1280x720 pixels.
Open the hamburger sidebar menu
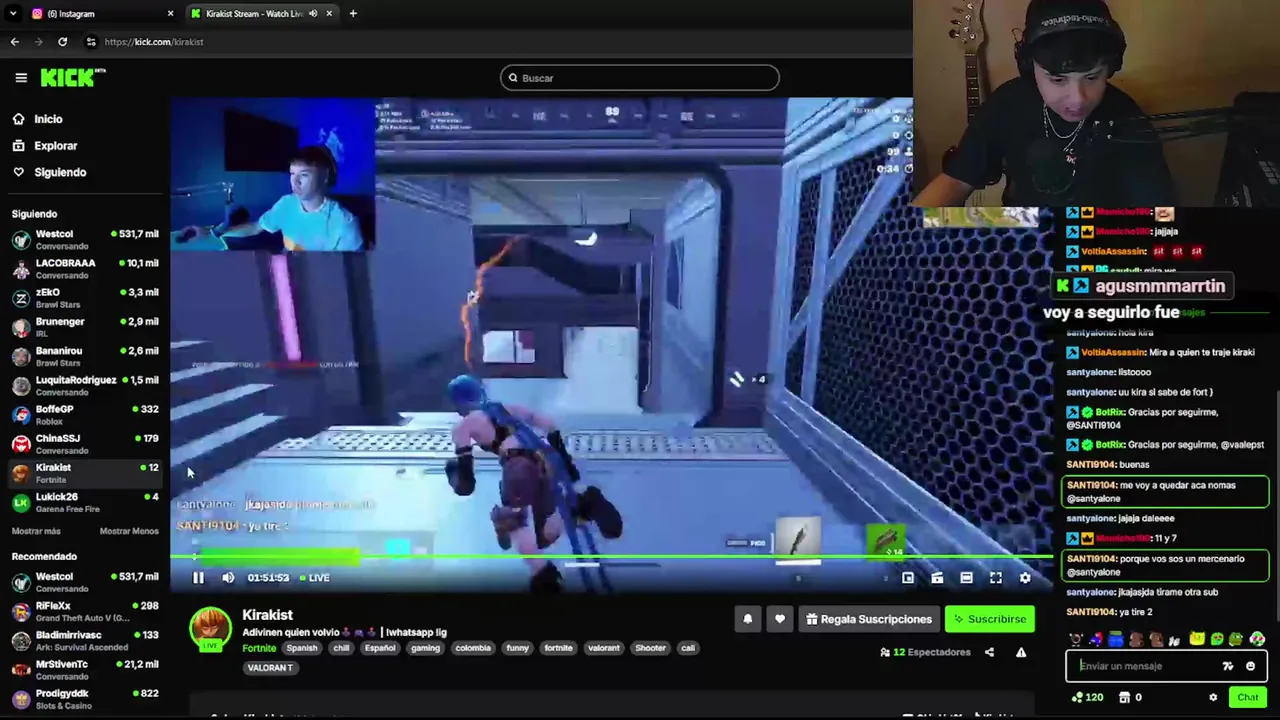pos(21,77)
